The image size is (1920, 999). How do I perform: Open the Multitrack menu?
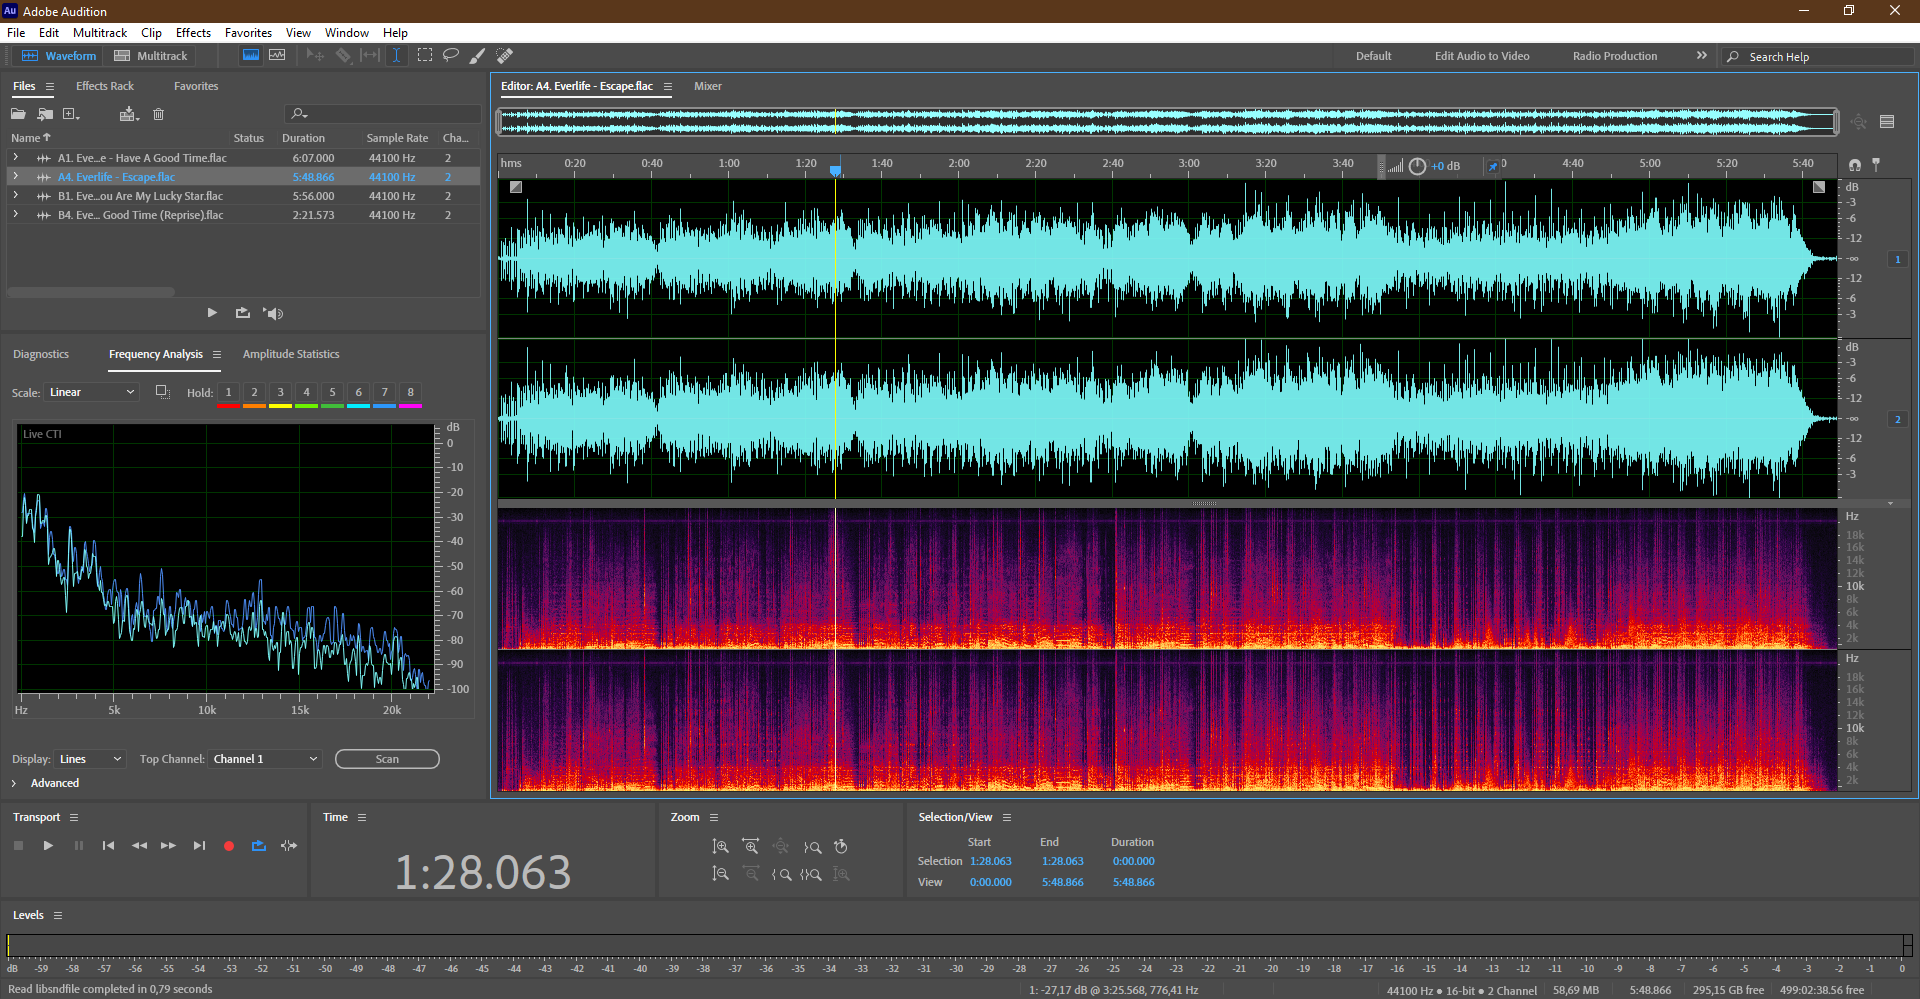tap(100, 33)
